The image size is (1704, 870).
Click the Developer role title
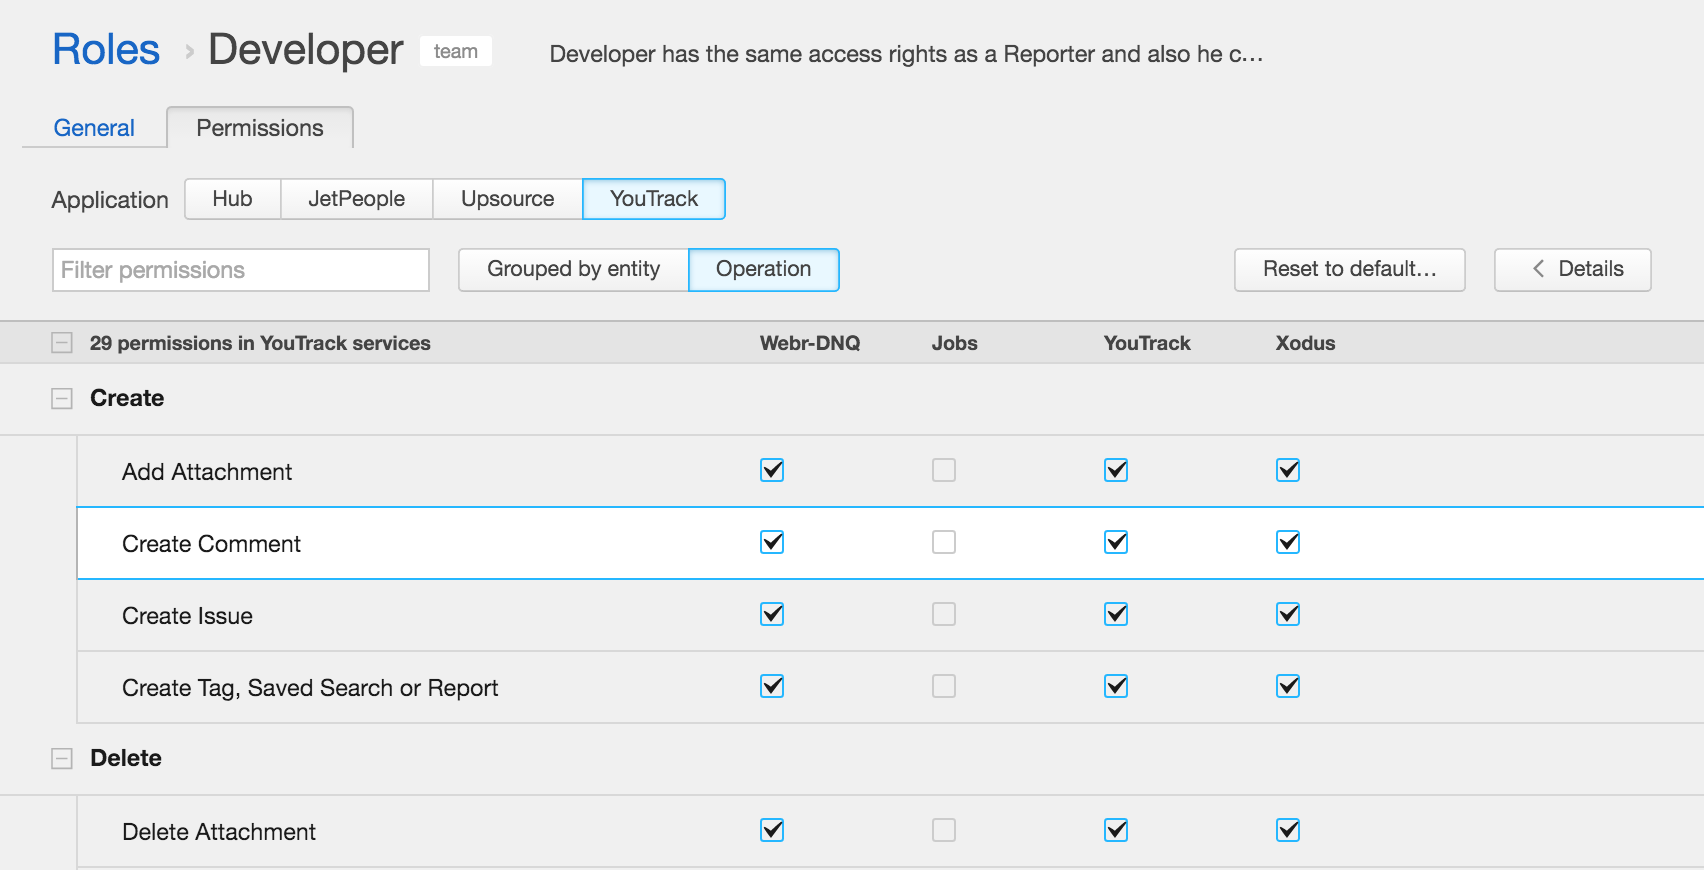pos(306,50)
